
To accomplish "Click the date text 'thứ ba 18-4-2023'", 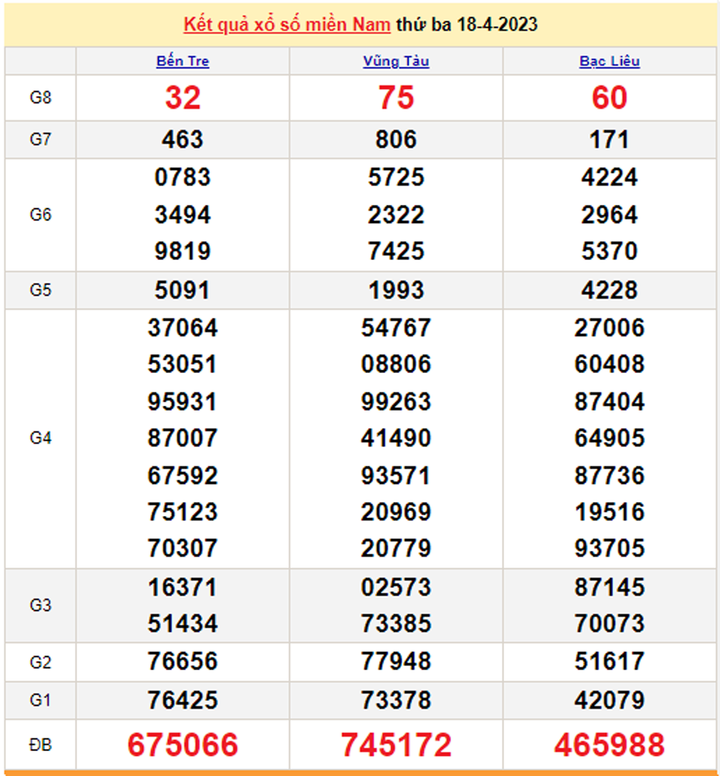I will click(466, 24).
